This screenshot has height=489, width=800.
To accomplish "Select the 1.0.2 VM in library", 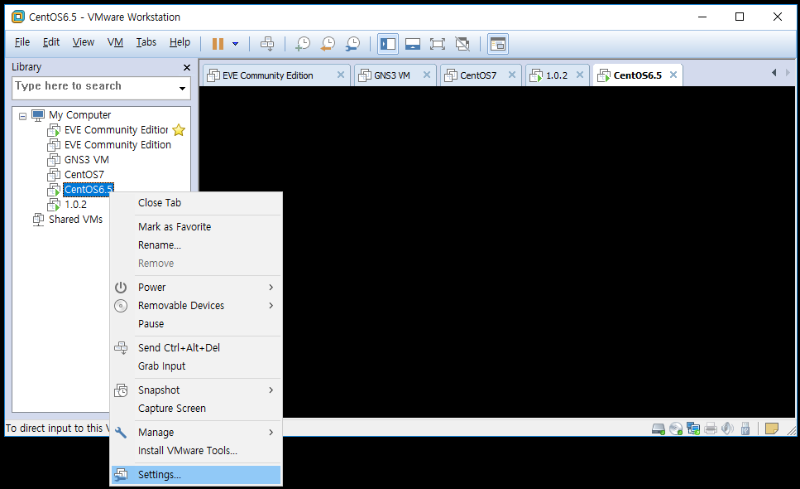I will 76,205.
